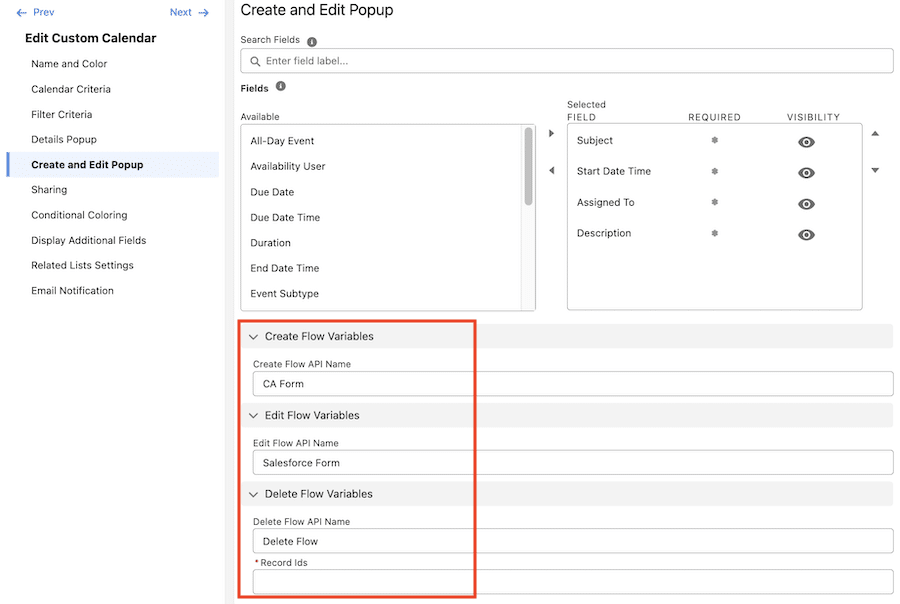Move selected field up with up arrow
This screenshot has height=604, width=900.
point(875,134)
